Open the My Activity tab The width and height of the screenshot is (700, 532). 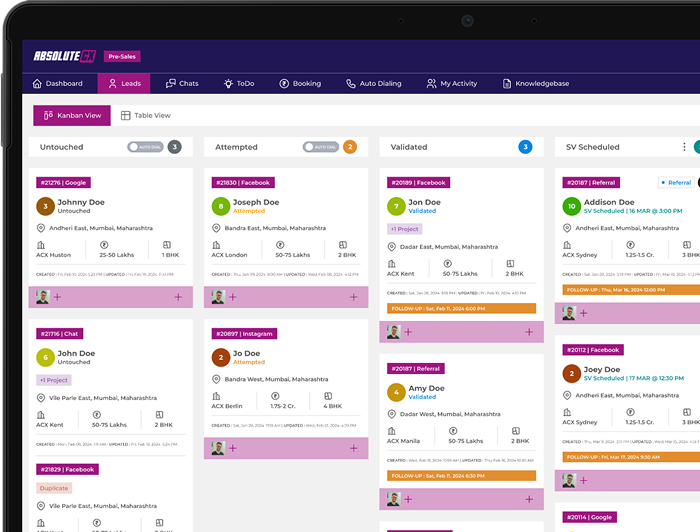click(452, 83)
